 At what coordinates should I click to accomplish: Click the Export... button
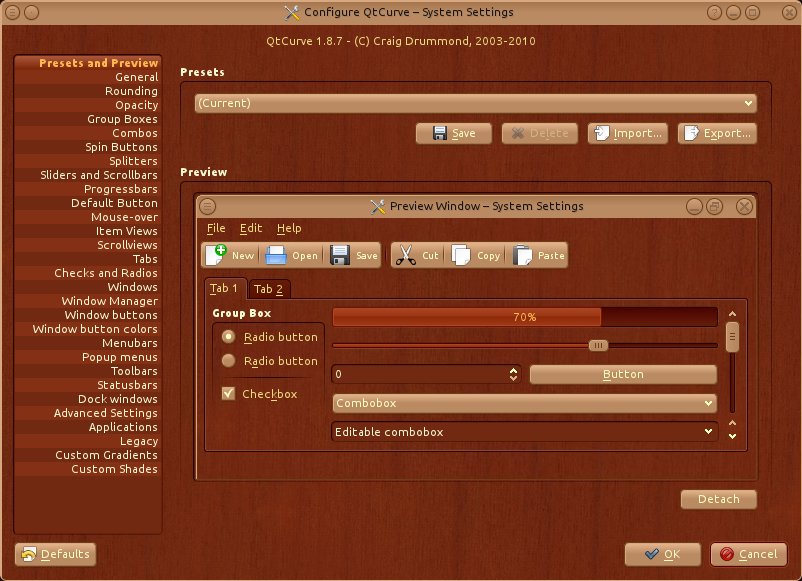(717, 133)
